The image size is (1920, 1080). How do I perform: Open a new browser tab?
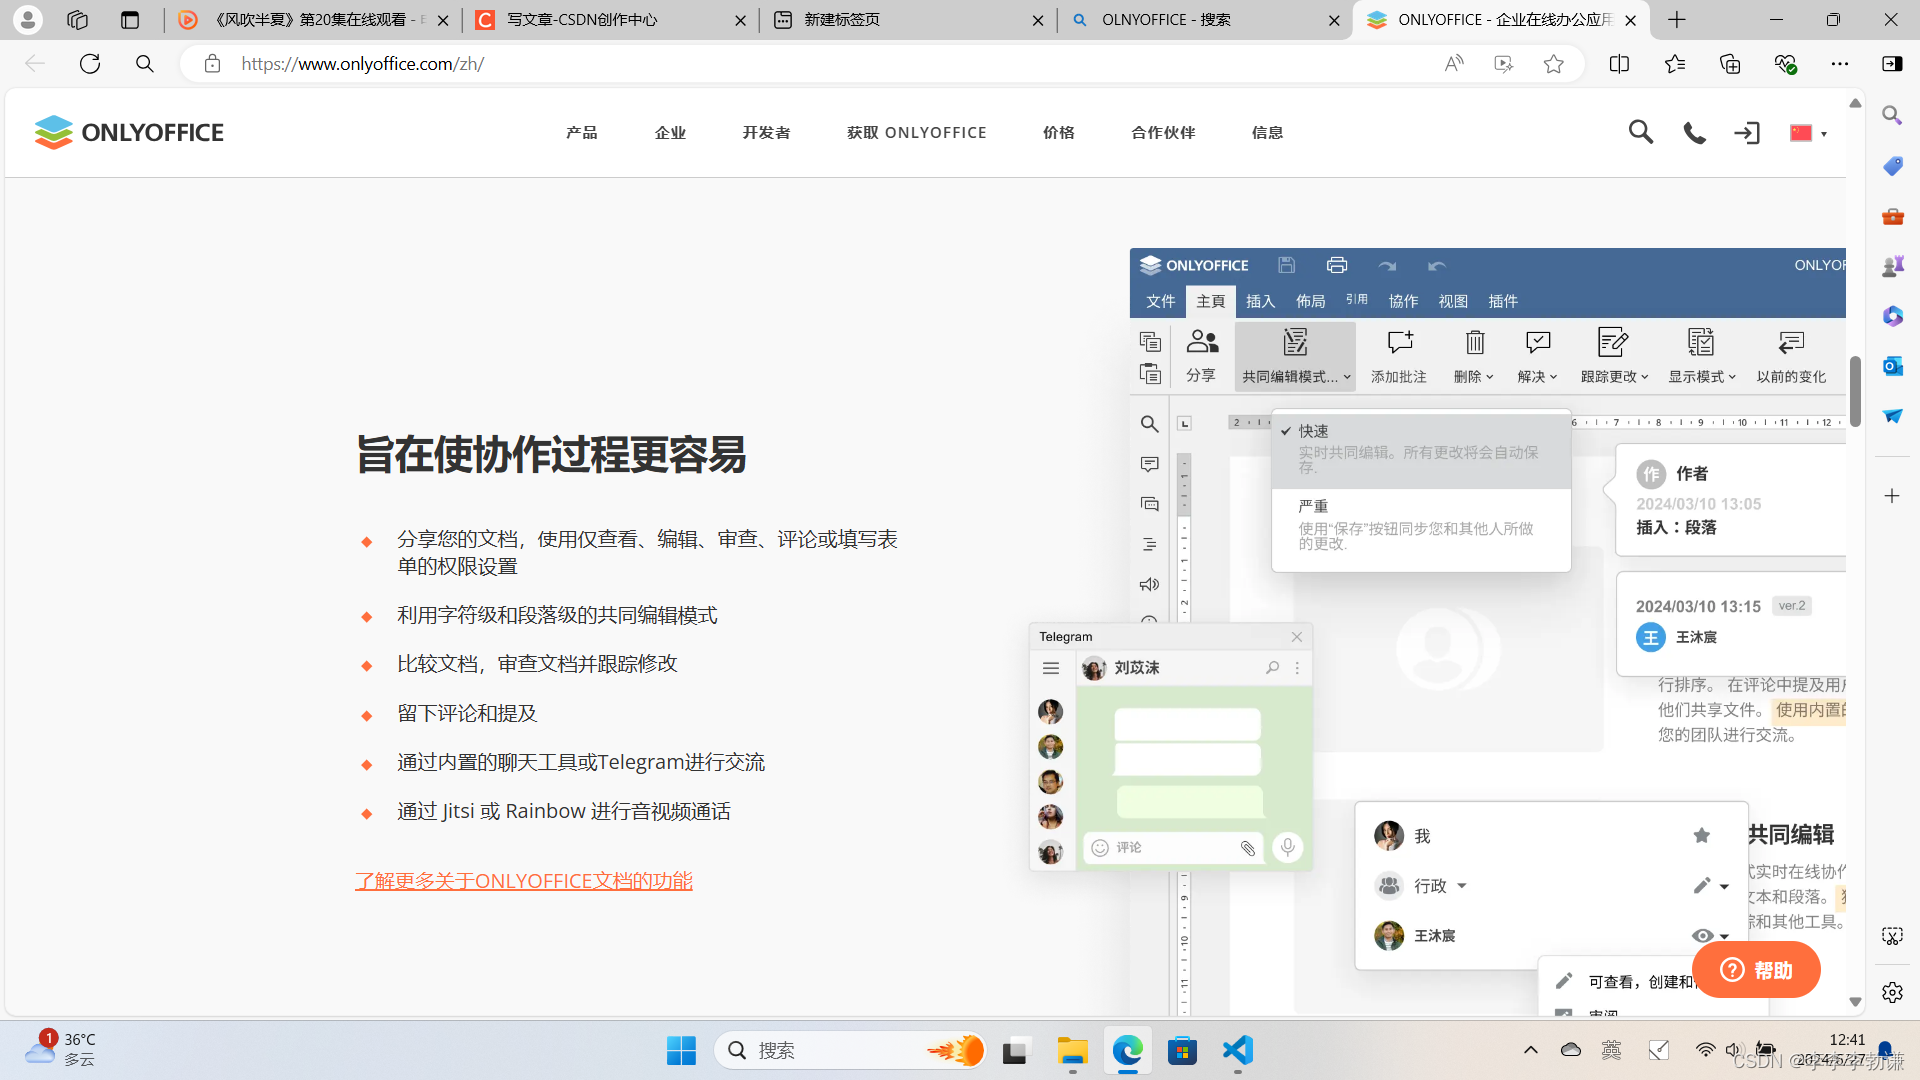[1677, 20]
